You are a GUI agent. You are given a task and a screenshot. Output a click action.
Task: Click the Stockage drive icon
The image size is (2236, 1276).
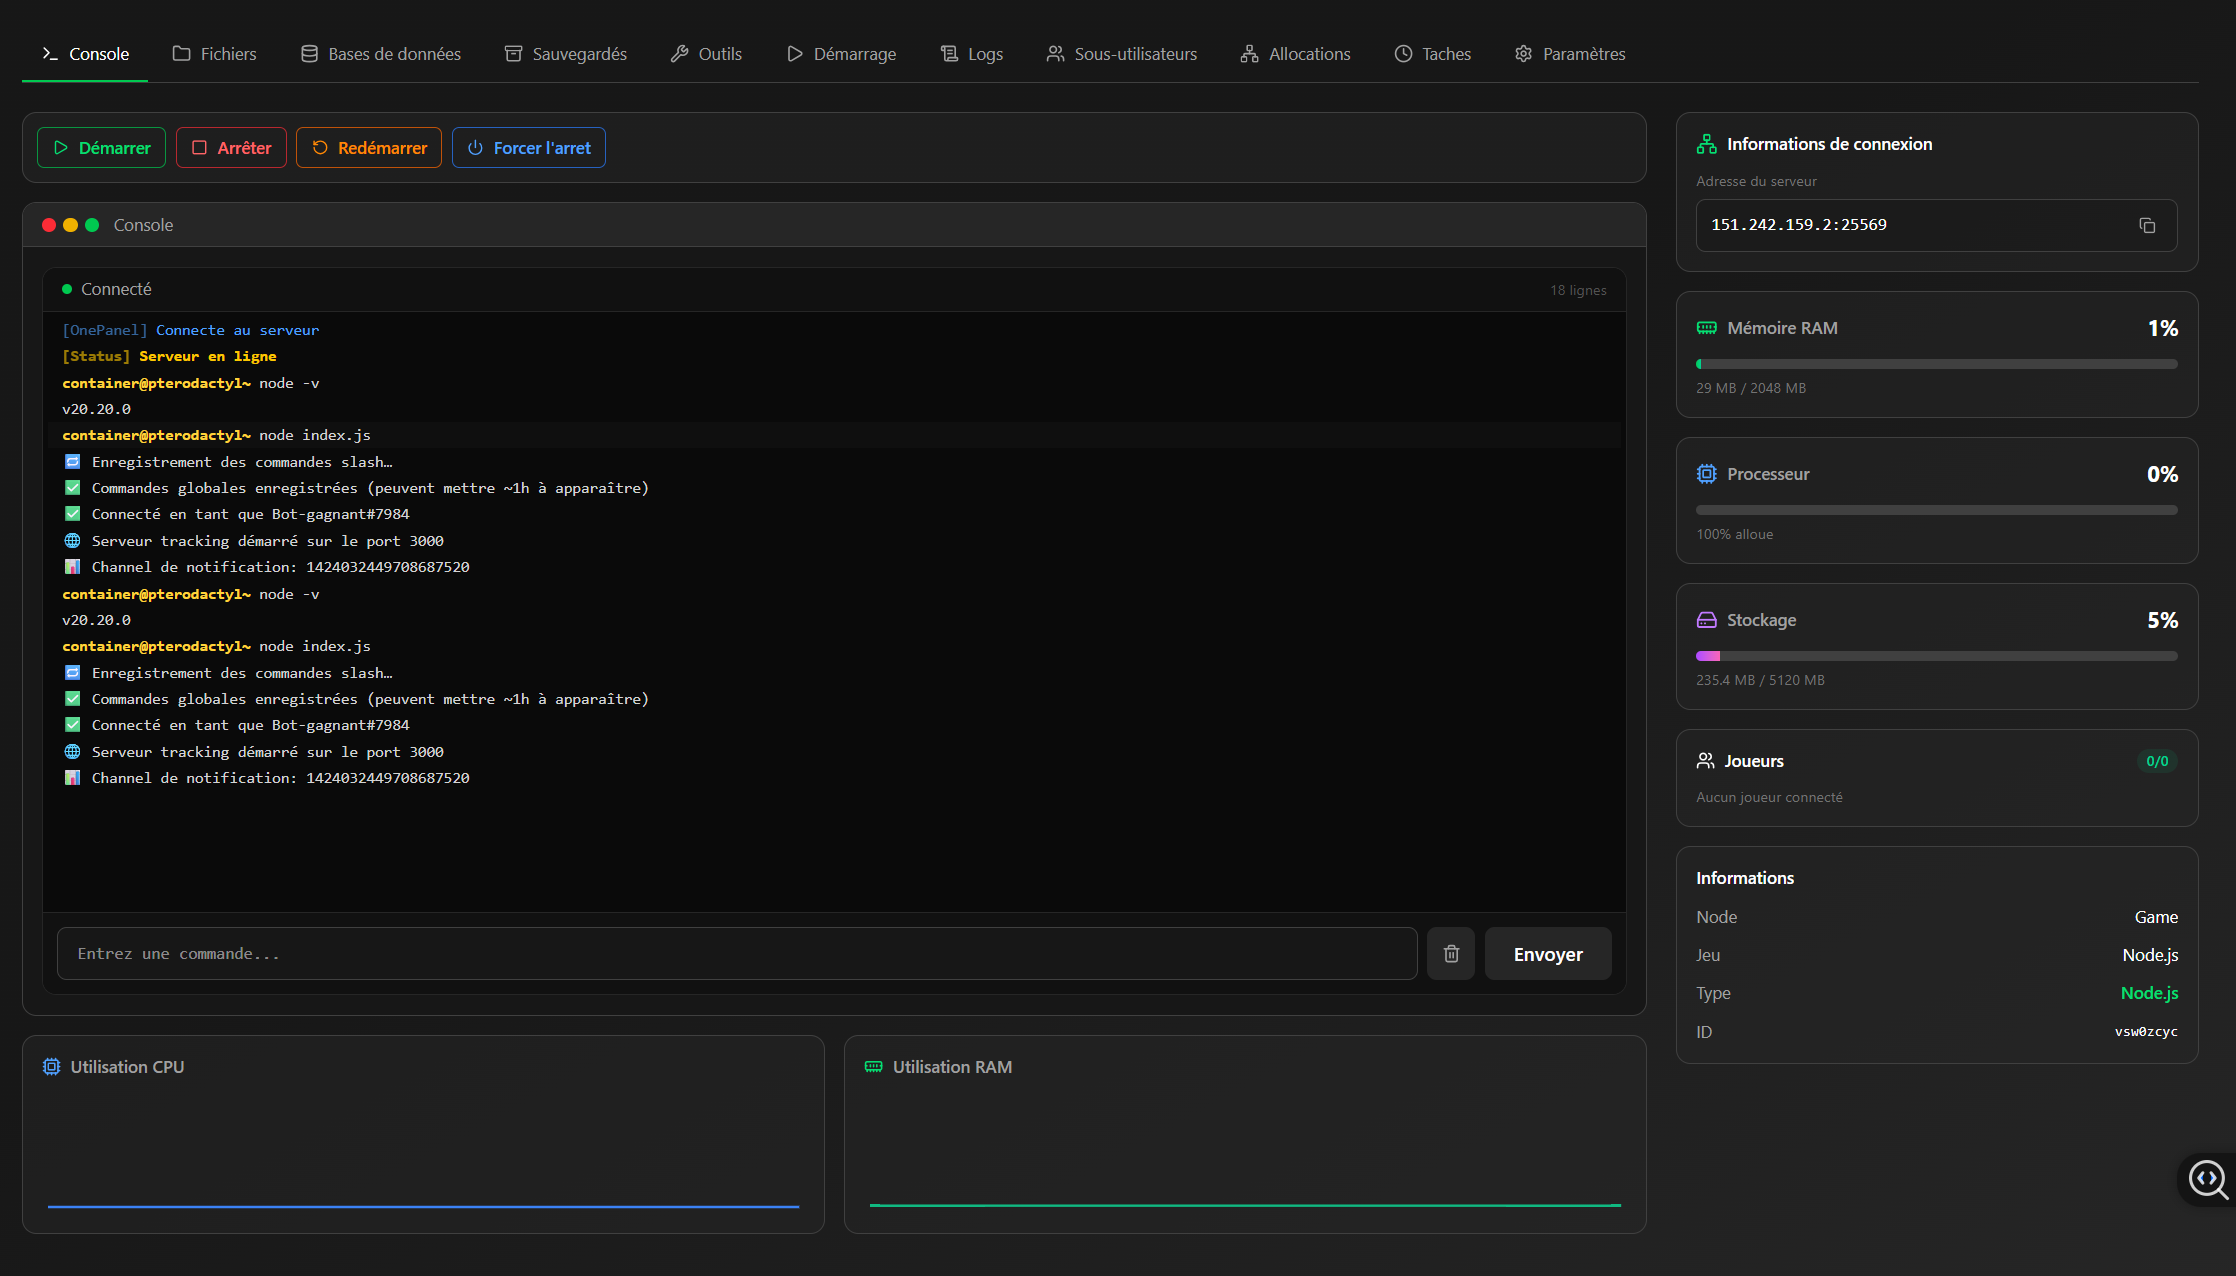coord(1706,620)
